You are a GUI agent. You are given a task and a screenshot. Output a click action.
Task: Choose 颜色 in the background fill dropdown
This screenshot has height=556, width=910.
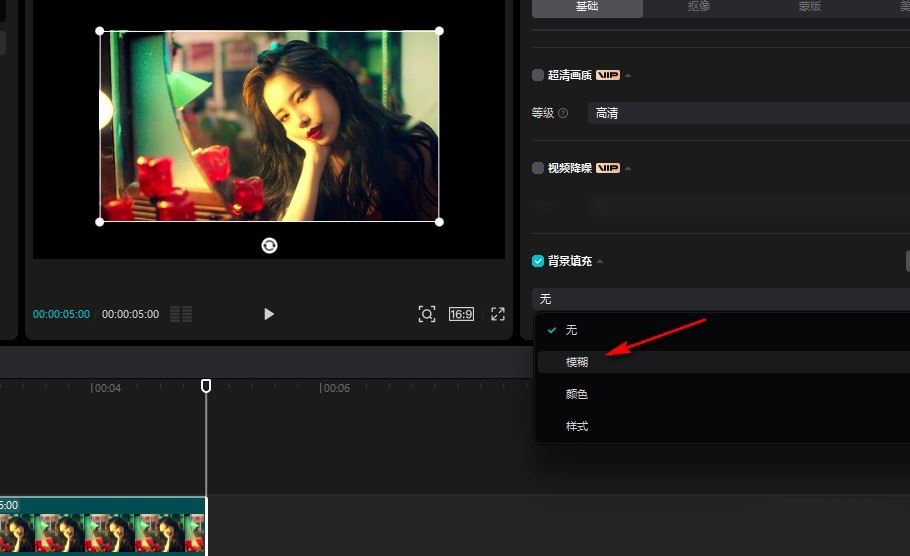click(x=577, y=394)
